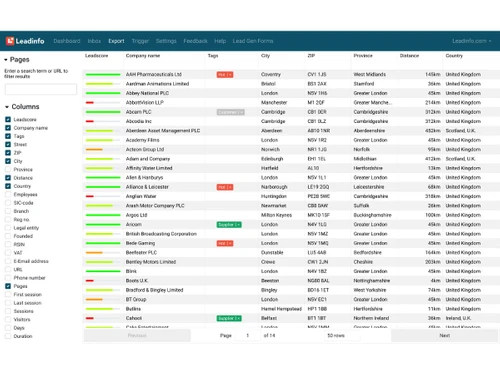Enable the Duration column checkbox

[x=8, y=336]
